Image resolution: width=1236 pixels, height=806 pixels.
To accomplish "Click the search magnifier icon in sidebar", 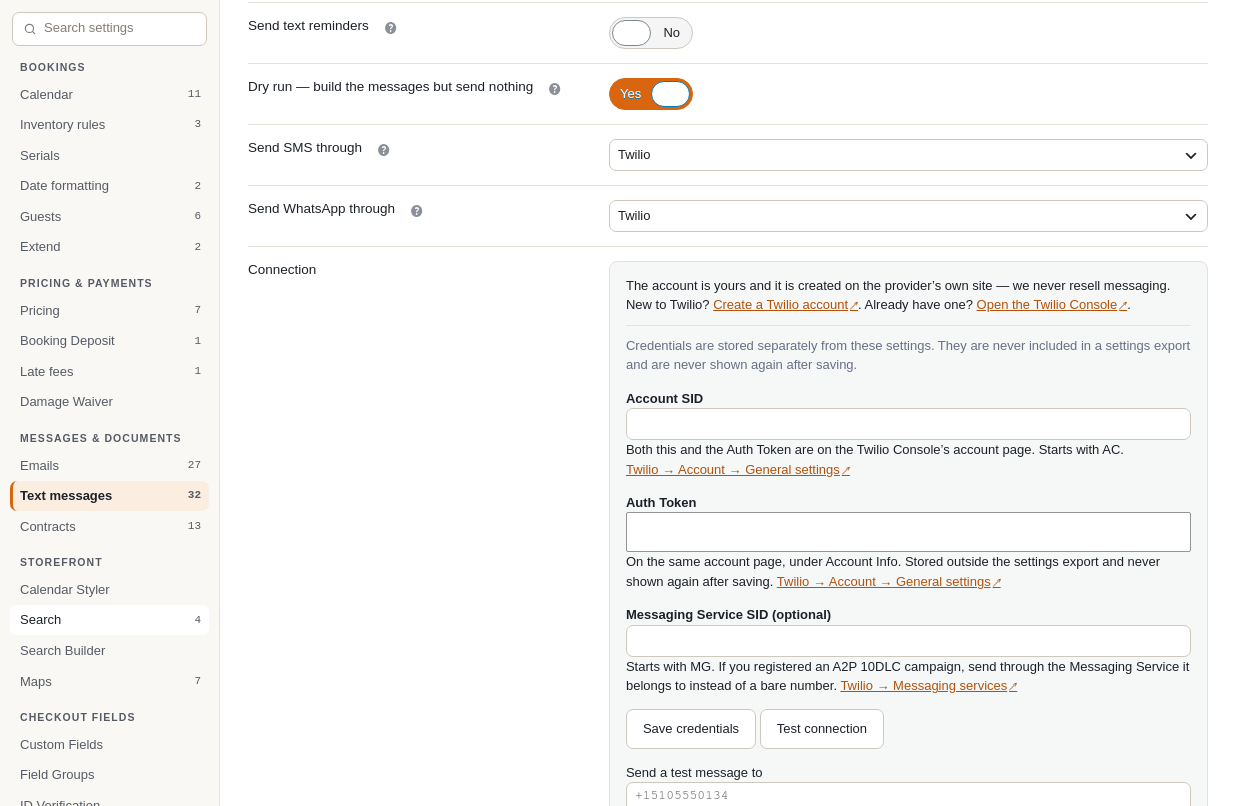I will [x=30, y=29].
